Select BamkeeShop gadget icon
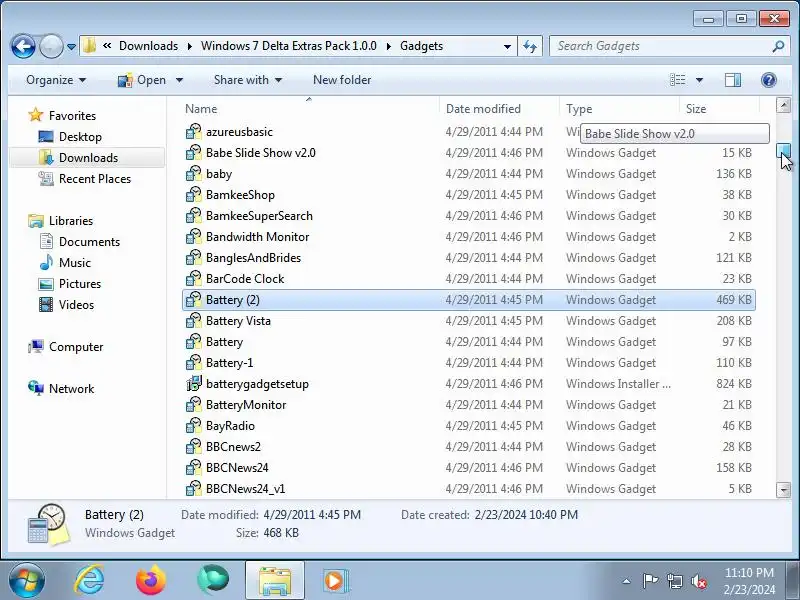This screenshot has height=600, width=800. point(193,194)
